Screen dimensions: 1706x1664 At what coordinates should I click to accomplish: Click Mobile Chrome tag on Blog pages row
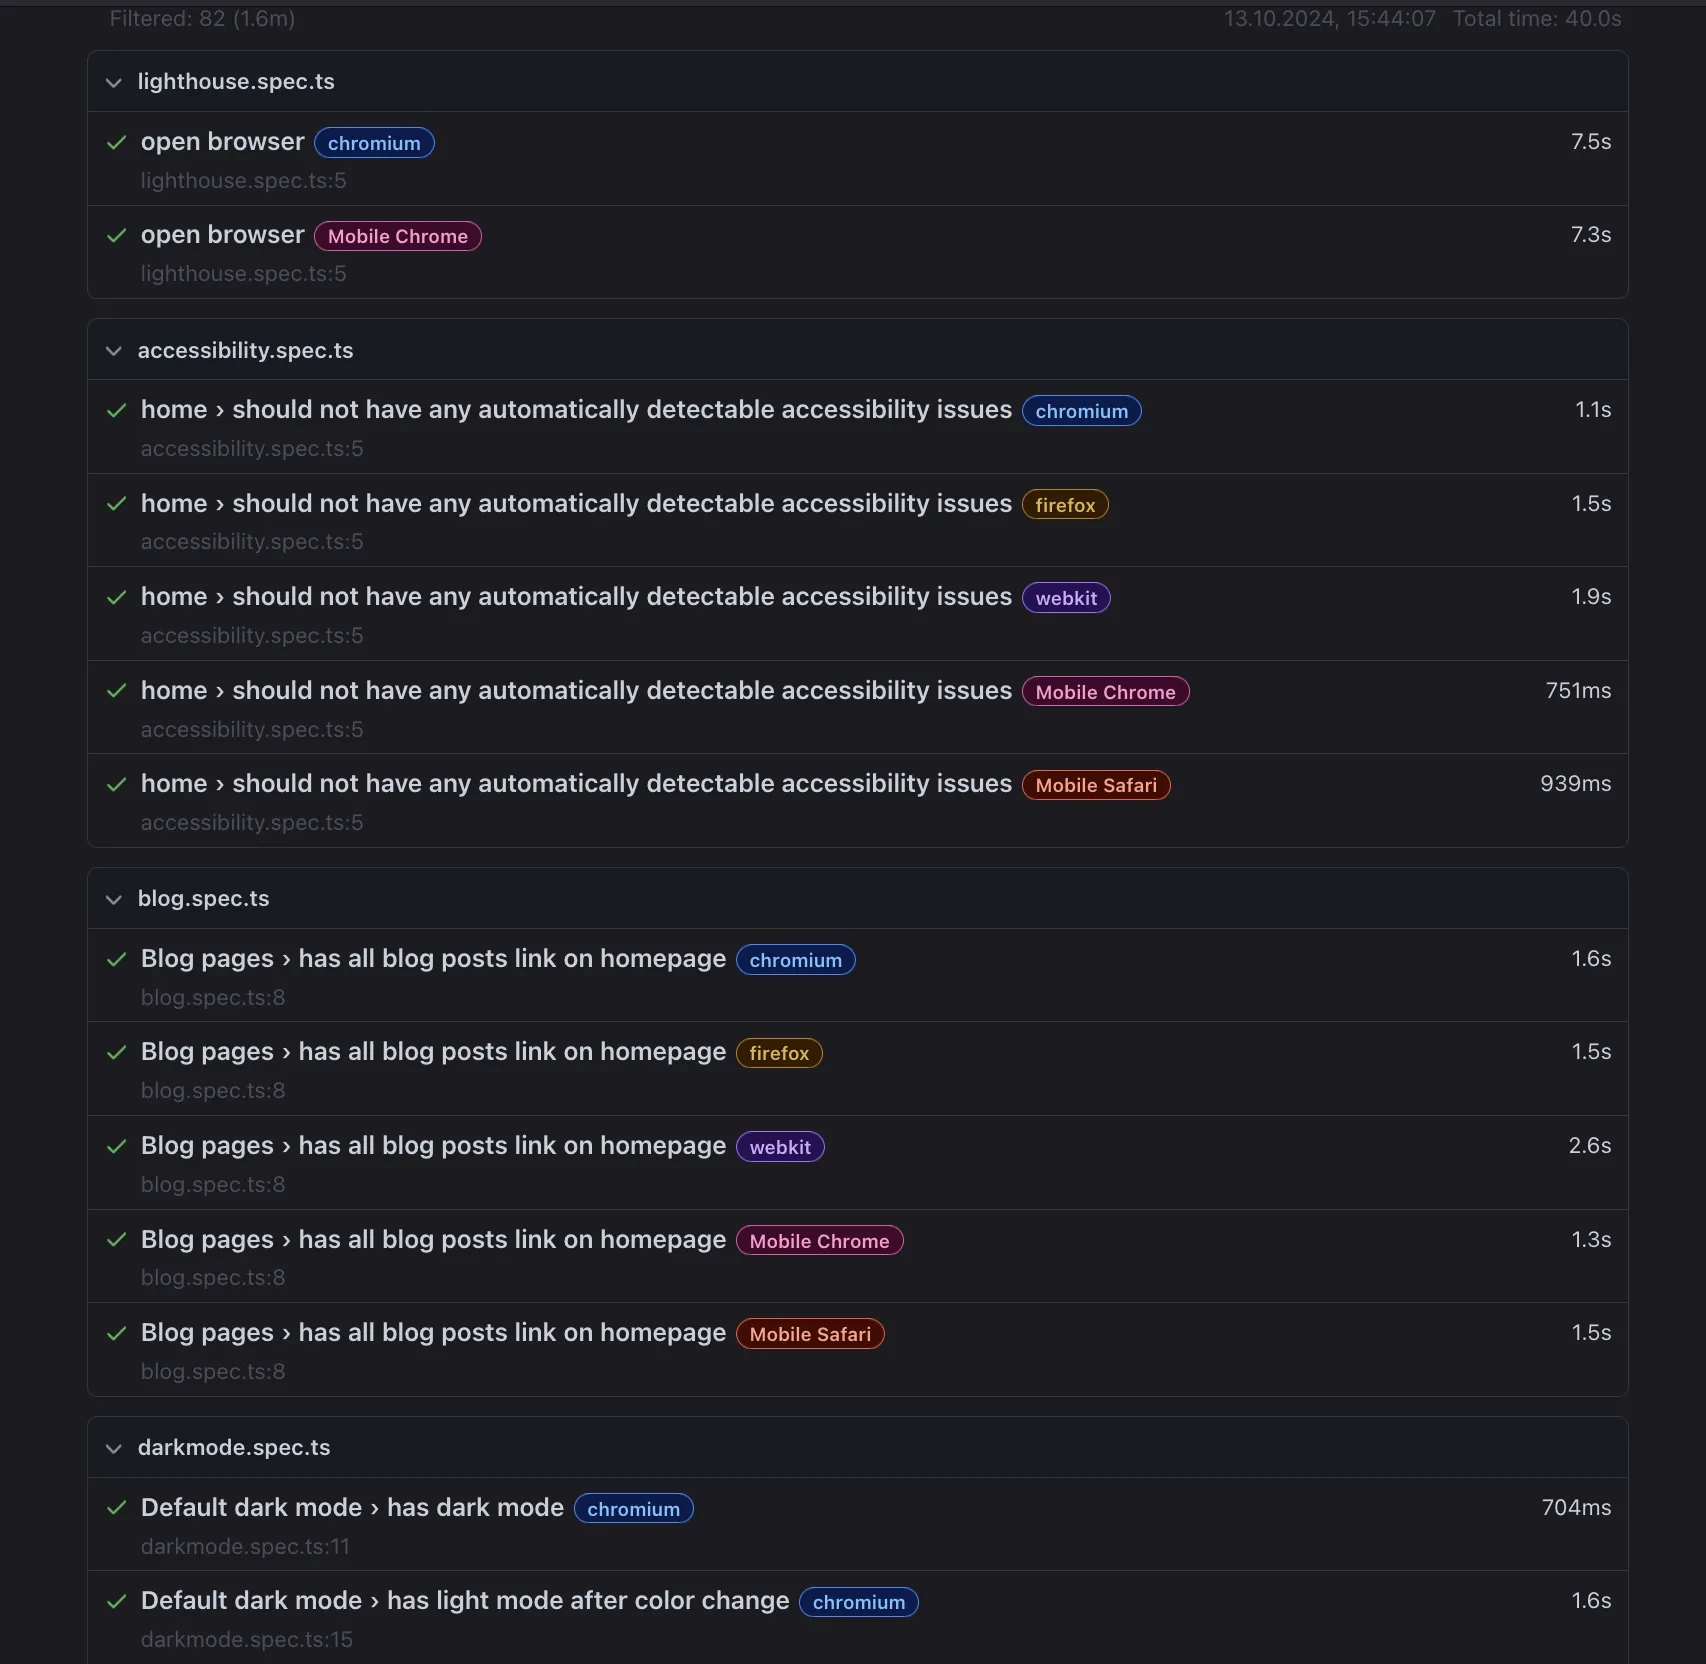(820, 1241)
